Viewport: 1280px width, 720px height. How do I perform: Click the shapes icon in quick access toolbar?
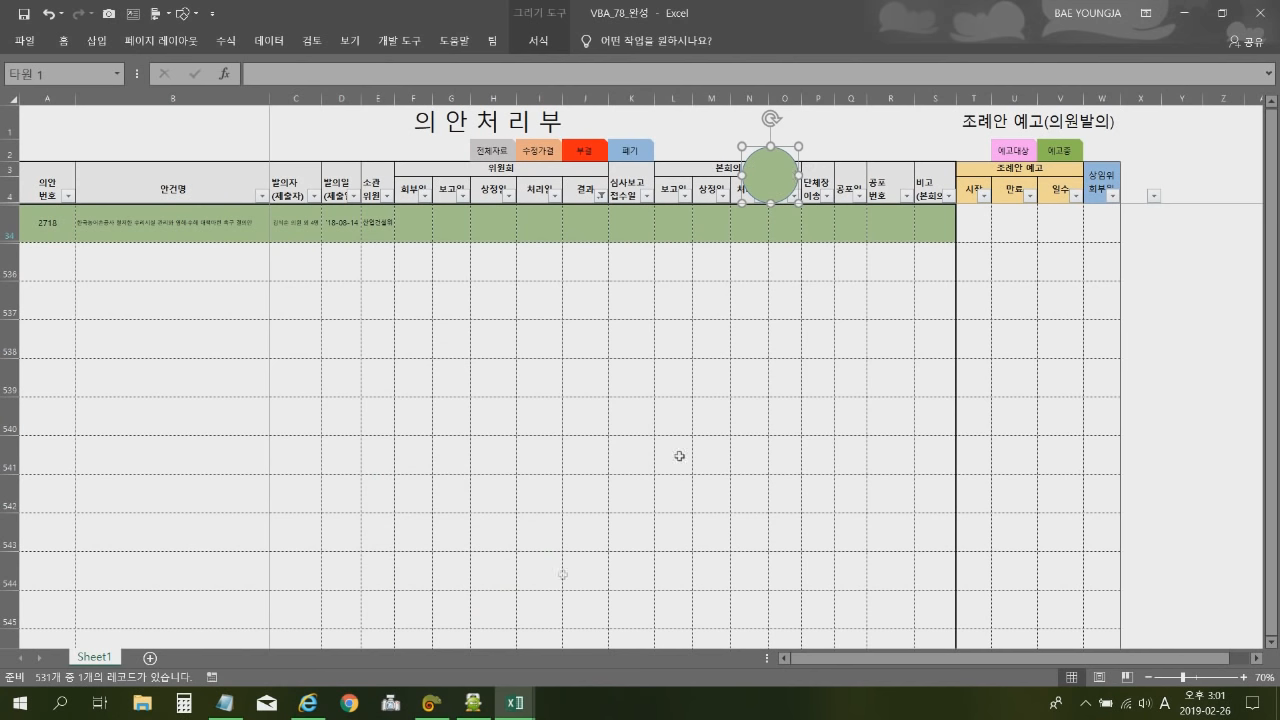[182, 14]
